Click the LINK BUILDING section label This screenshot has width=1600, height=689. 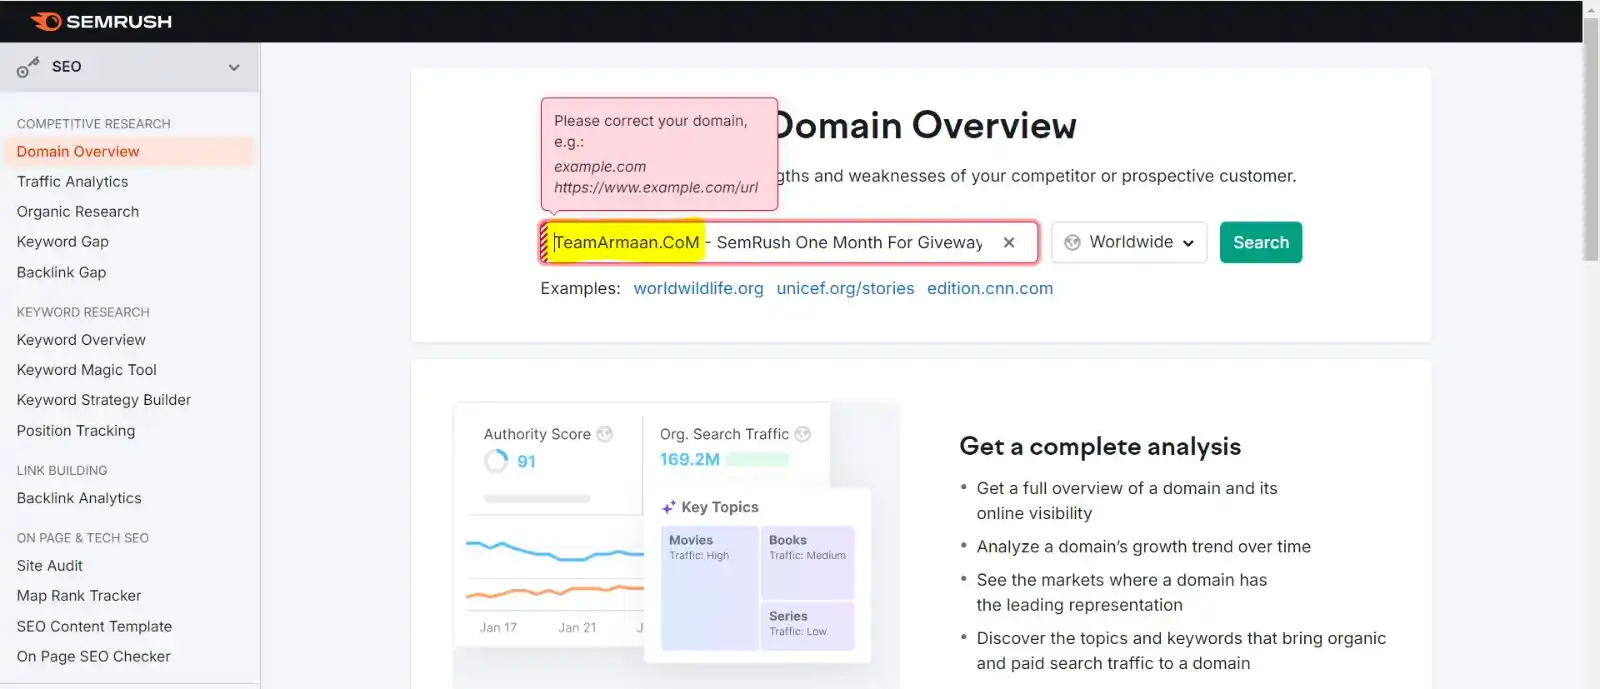(x=62, y=470)
